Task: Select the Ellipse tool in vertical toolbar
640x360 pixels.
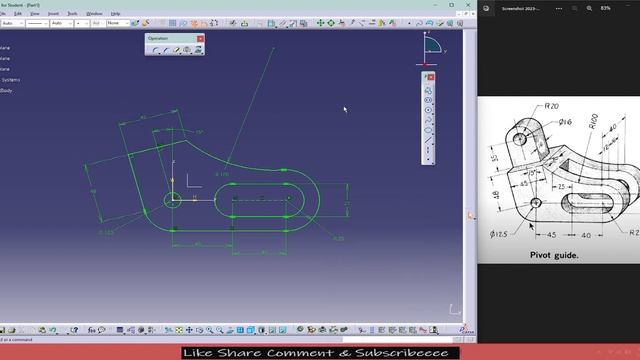Action: pos(428,130)
